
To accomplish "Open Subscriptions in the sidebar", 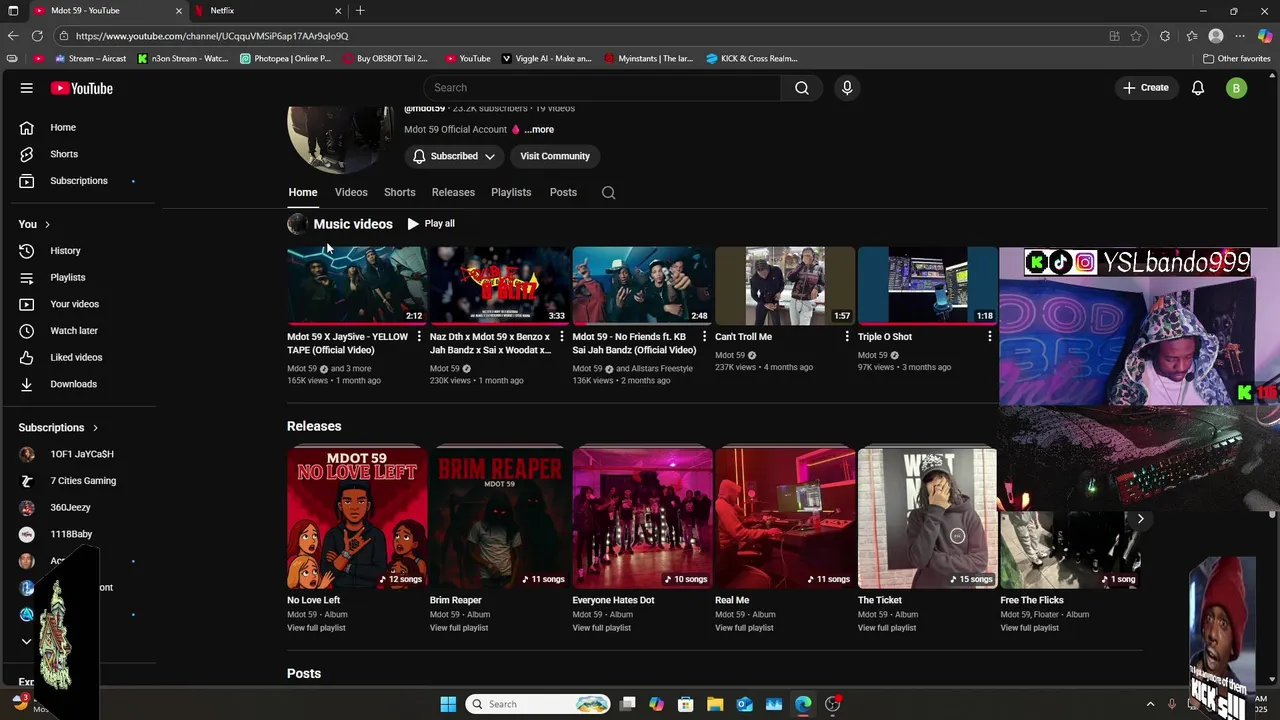I will 78,181.
